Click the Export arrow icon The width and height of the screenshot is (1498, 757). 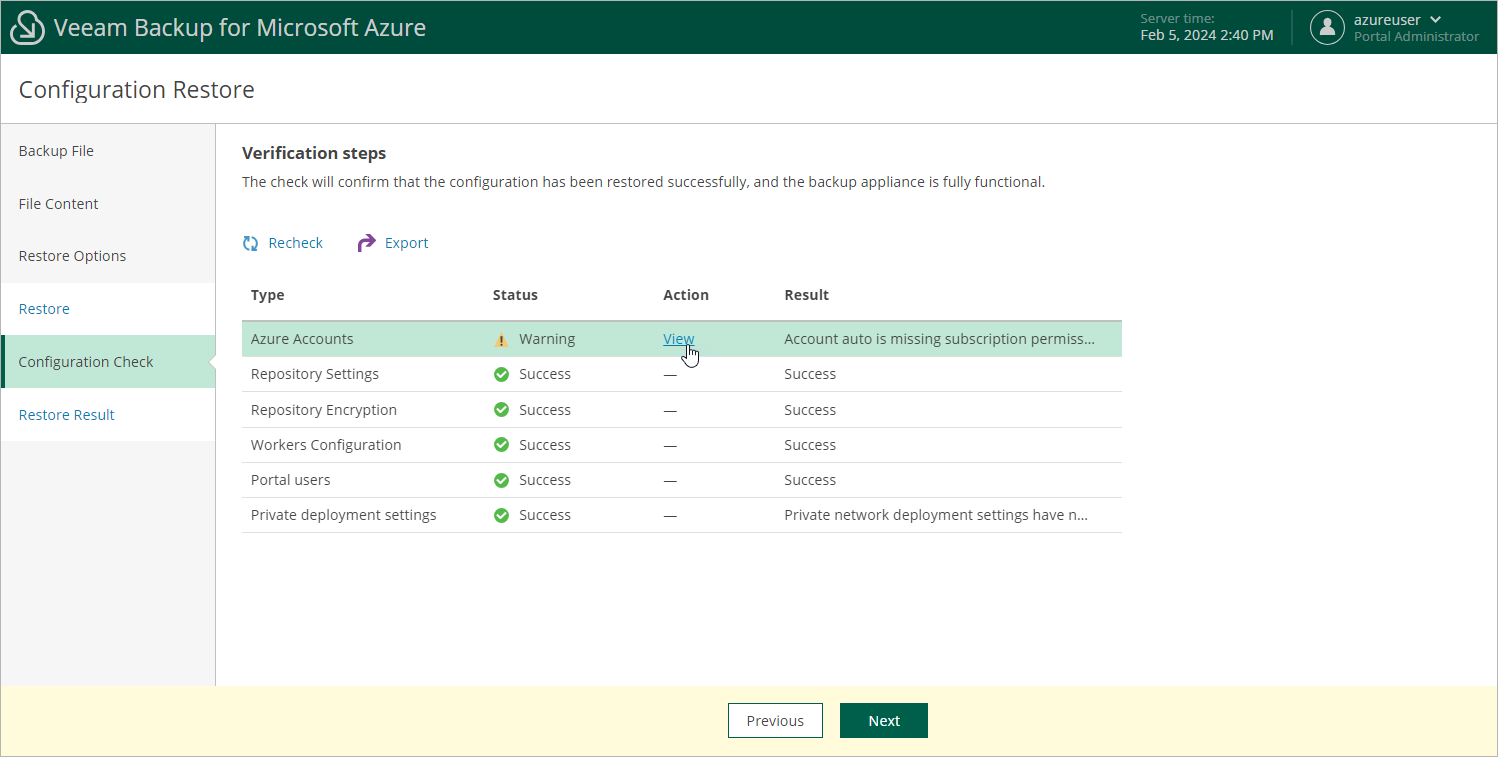(x=367, y=243)
